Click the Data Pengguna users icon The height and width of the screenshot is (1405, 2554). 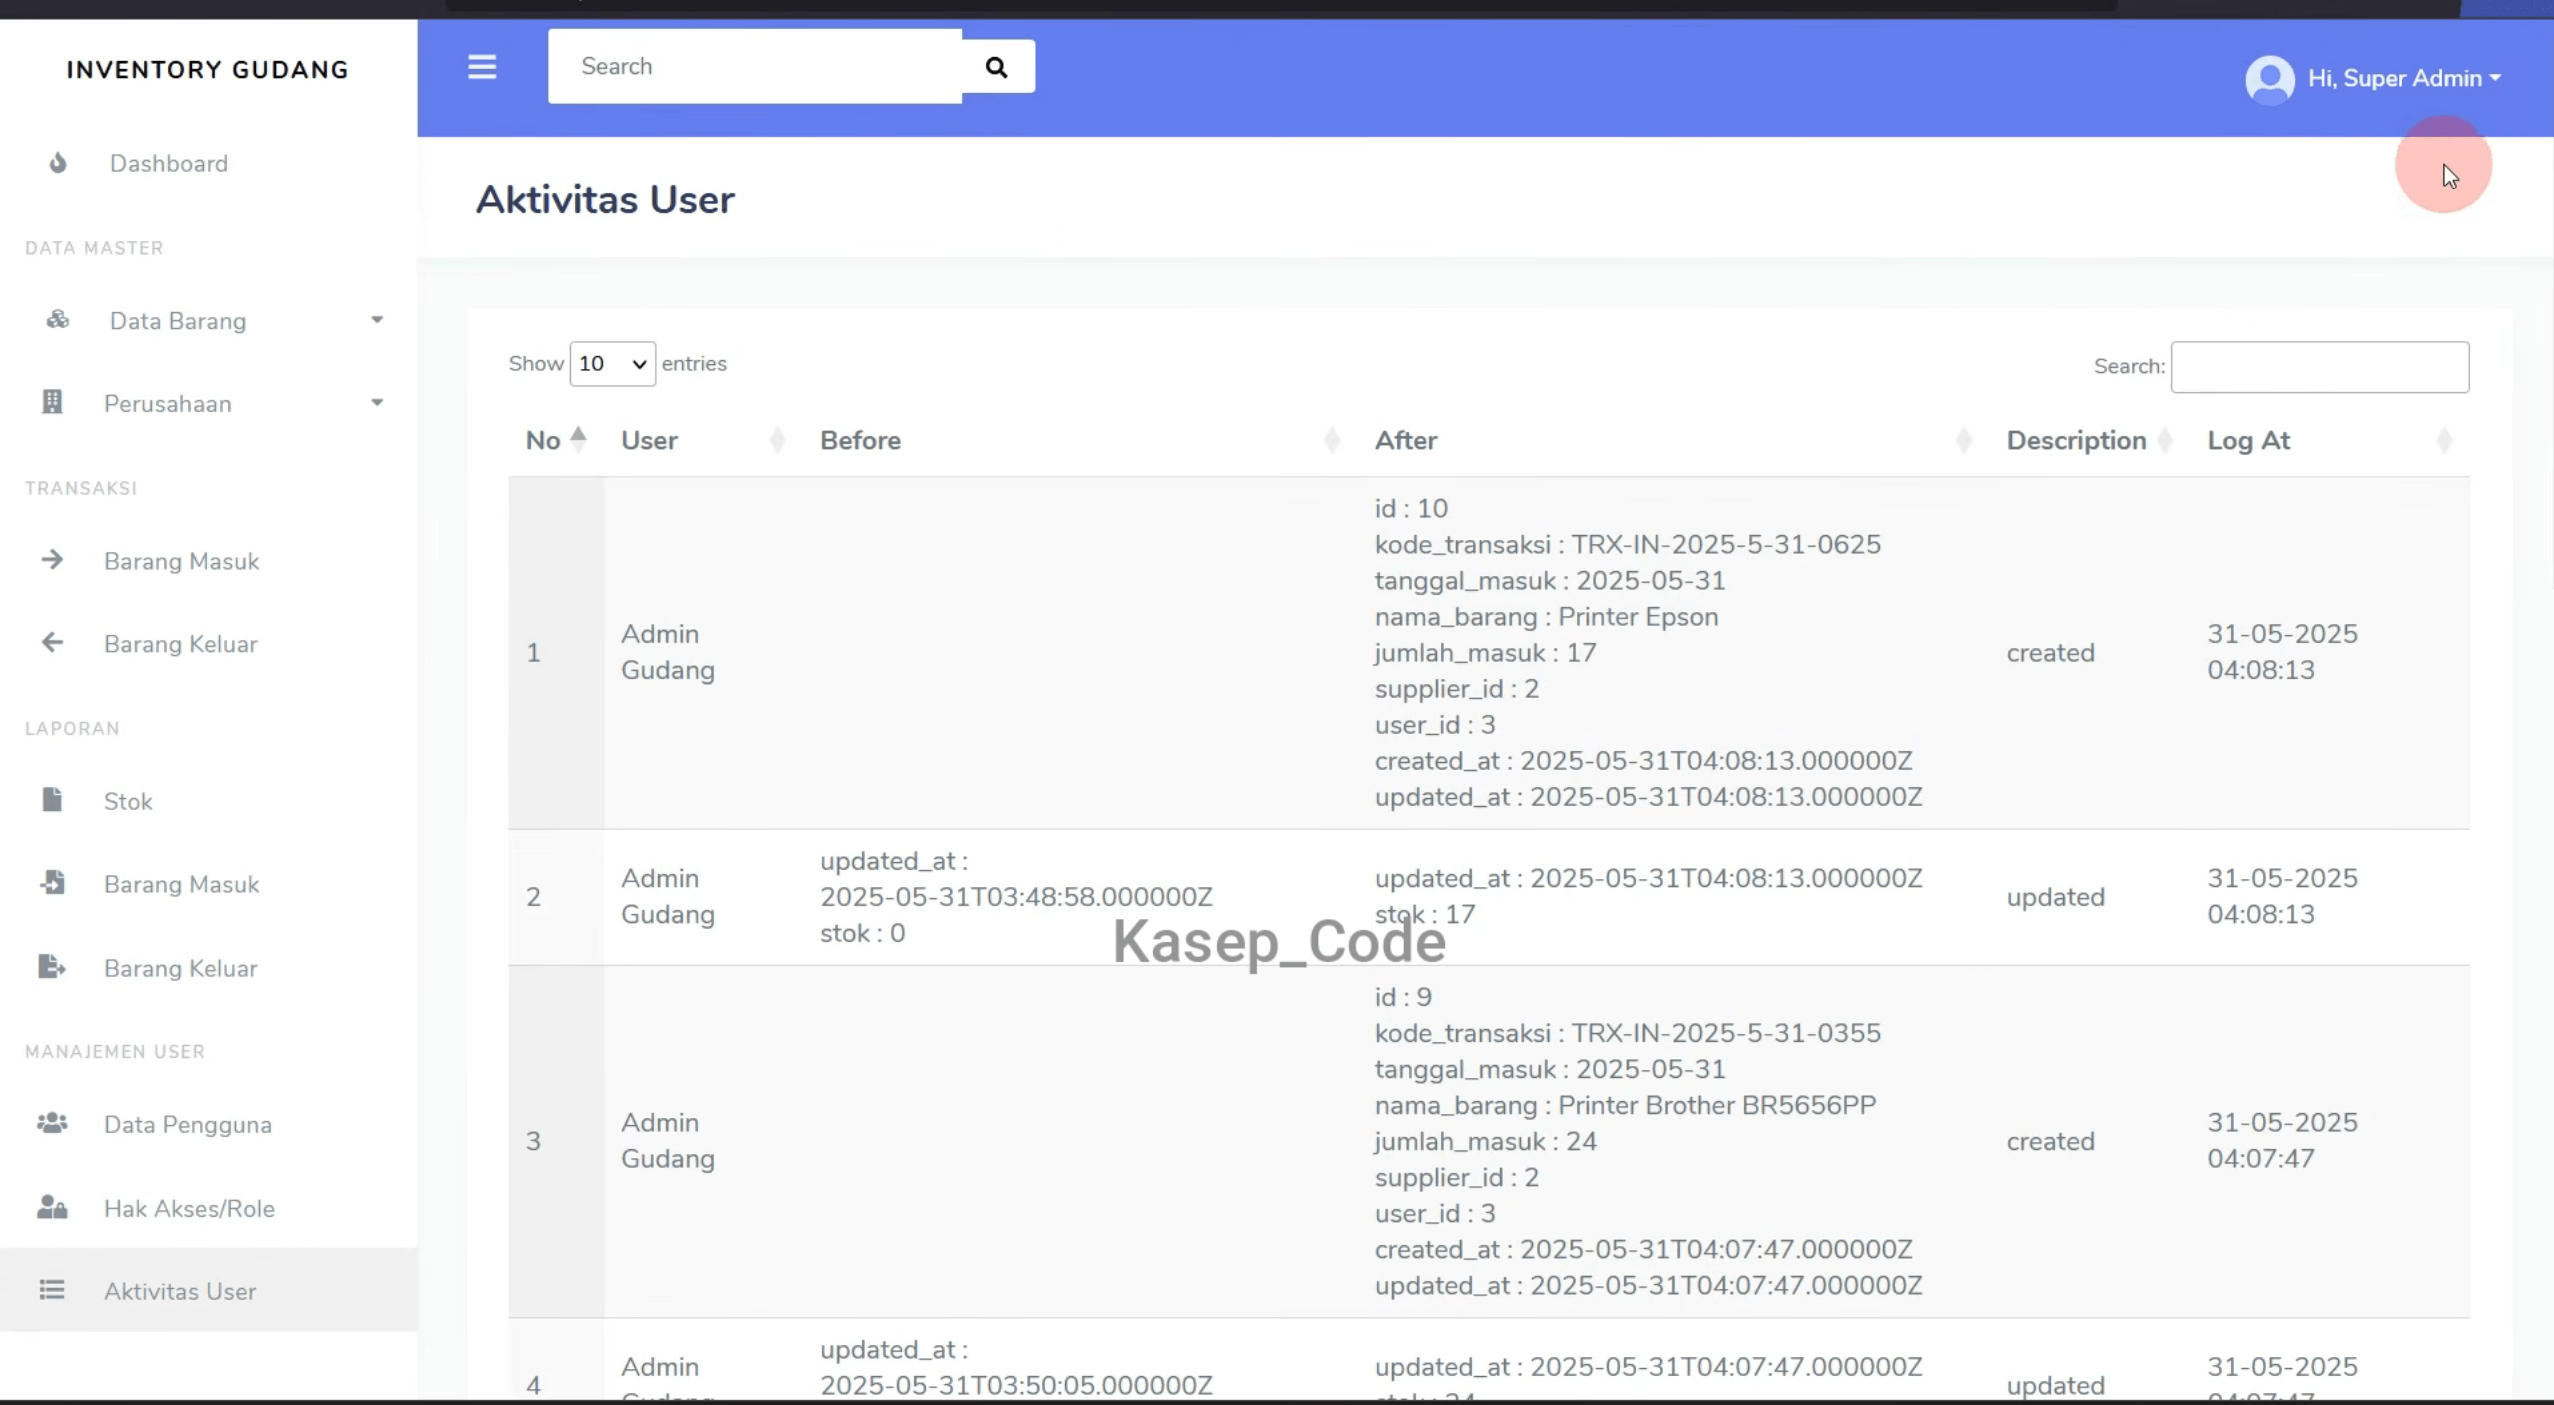click(x=52, y=1123)
